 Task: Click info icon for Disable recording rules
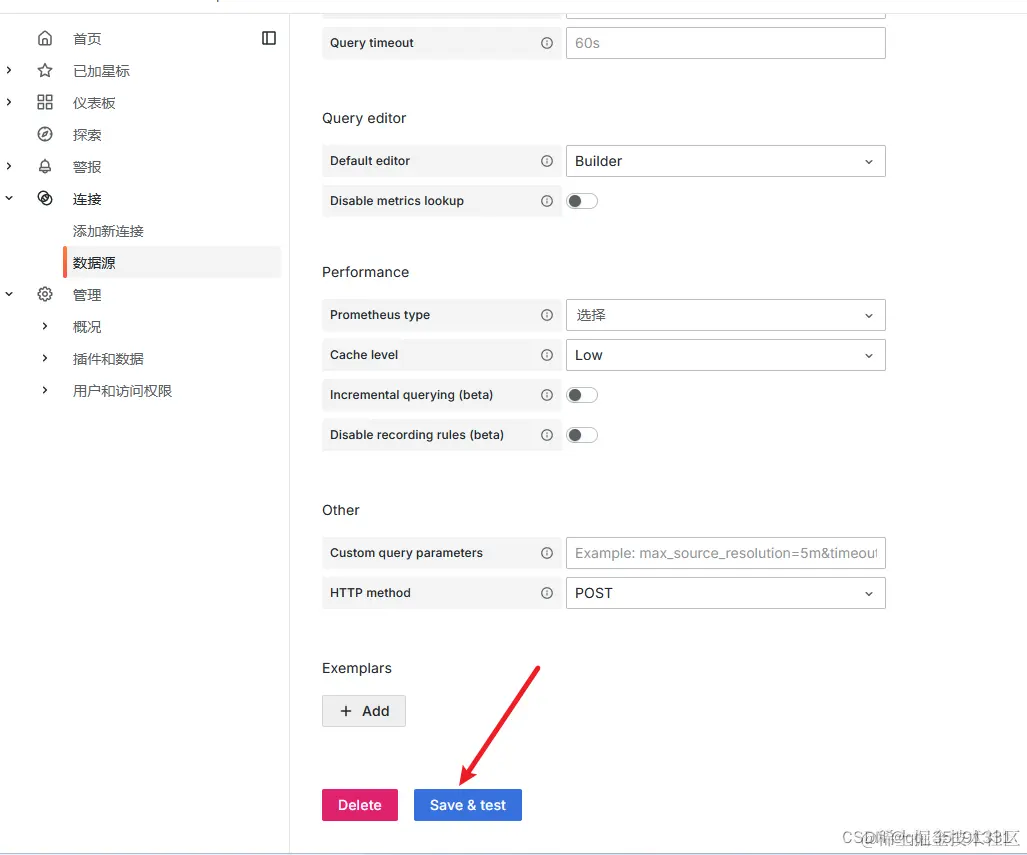[547, 435]
